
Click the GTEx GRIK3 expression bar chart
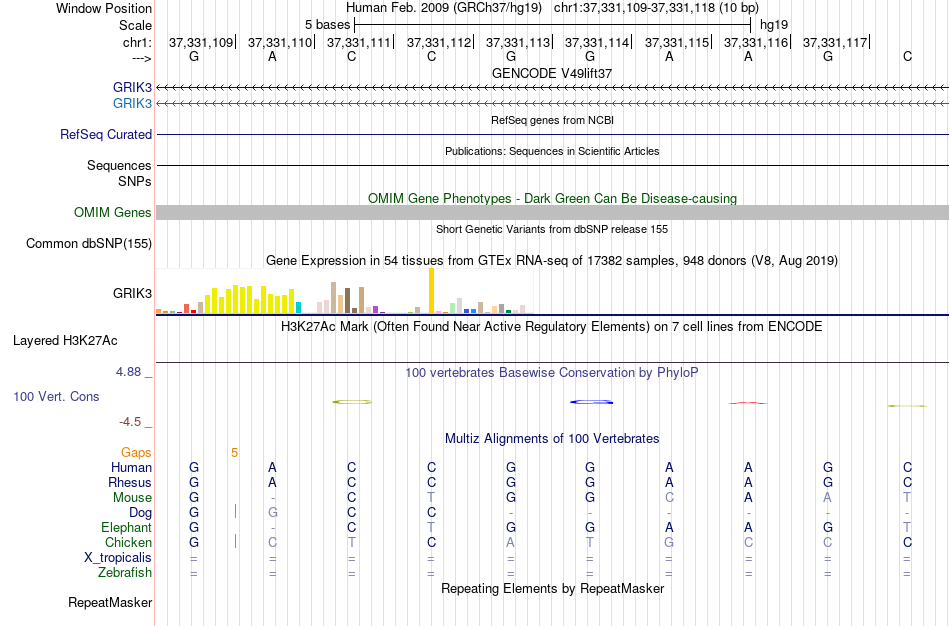(345, 291)
